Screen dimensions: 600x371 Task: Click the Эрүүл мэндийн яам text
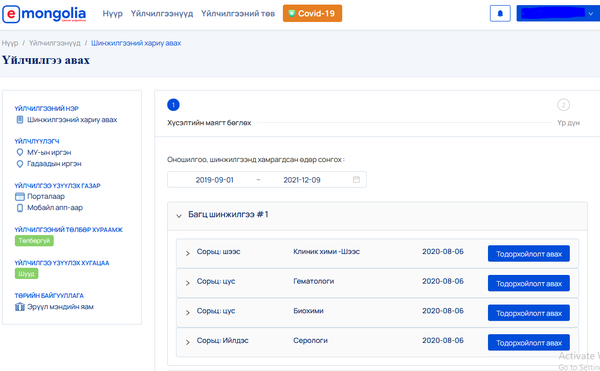click(x=60, y=307)
